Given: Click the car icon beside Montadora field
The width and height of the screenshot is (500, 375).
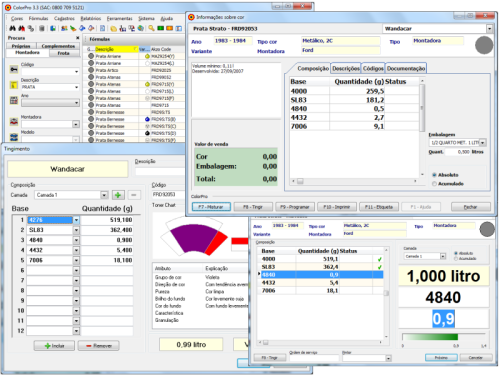Looking at the screenshot, I should [x=14, y=122].
